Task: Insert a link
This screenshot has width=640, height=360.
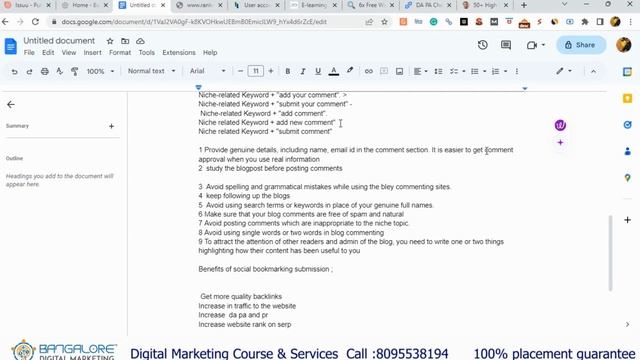Action: tap(369, 71)
